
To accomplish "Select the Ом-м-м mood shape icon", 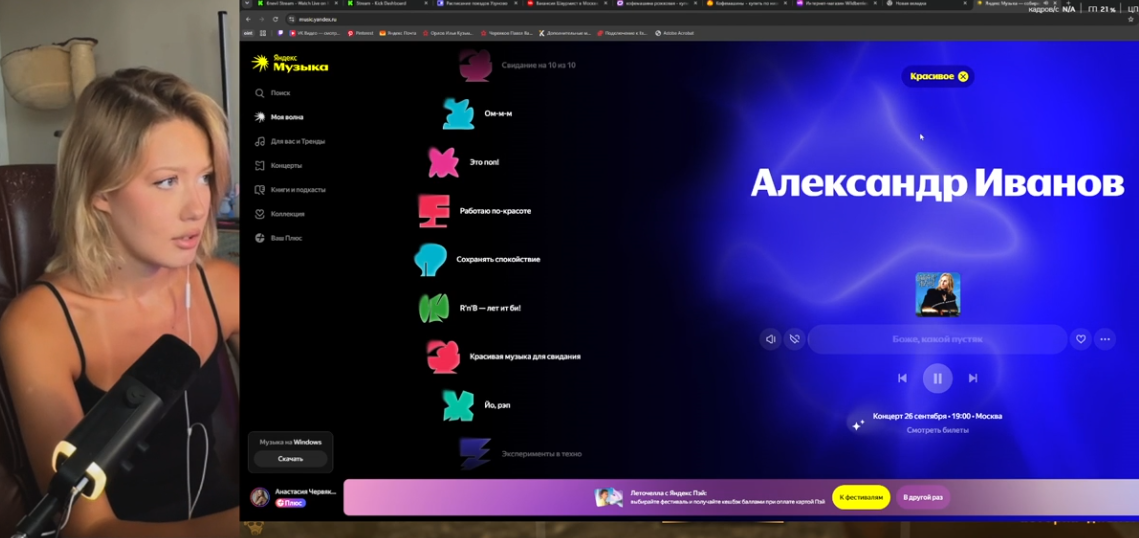I will click(458, 114).
